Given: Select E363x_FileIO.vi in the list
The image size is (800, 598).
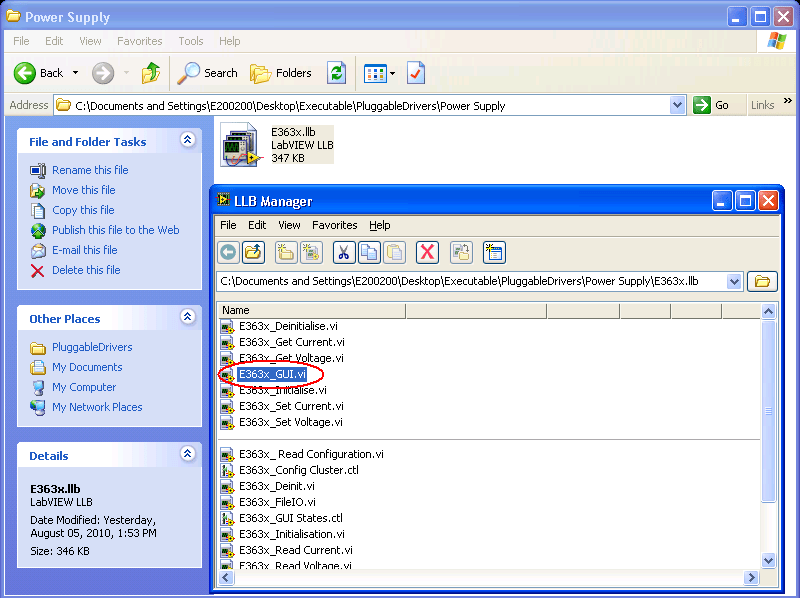Looking at the screenshot, I should tap(278, 502).
